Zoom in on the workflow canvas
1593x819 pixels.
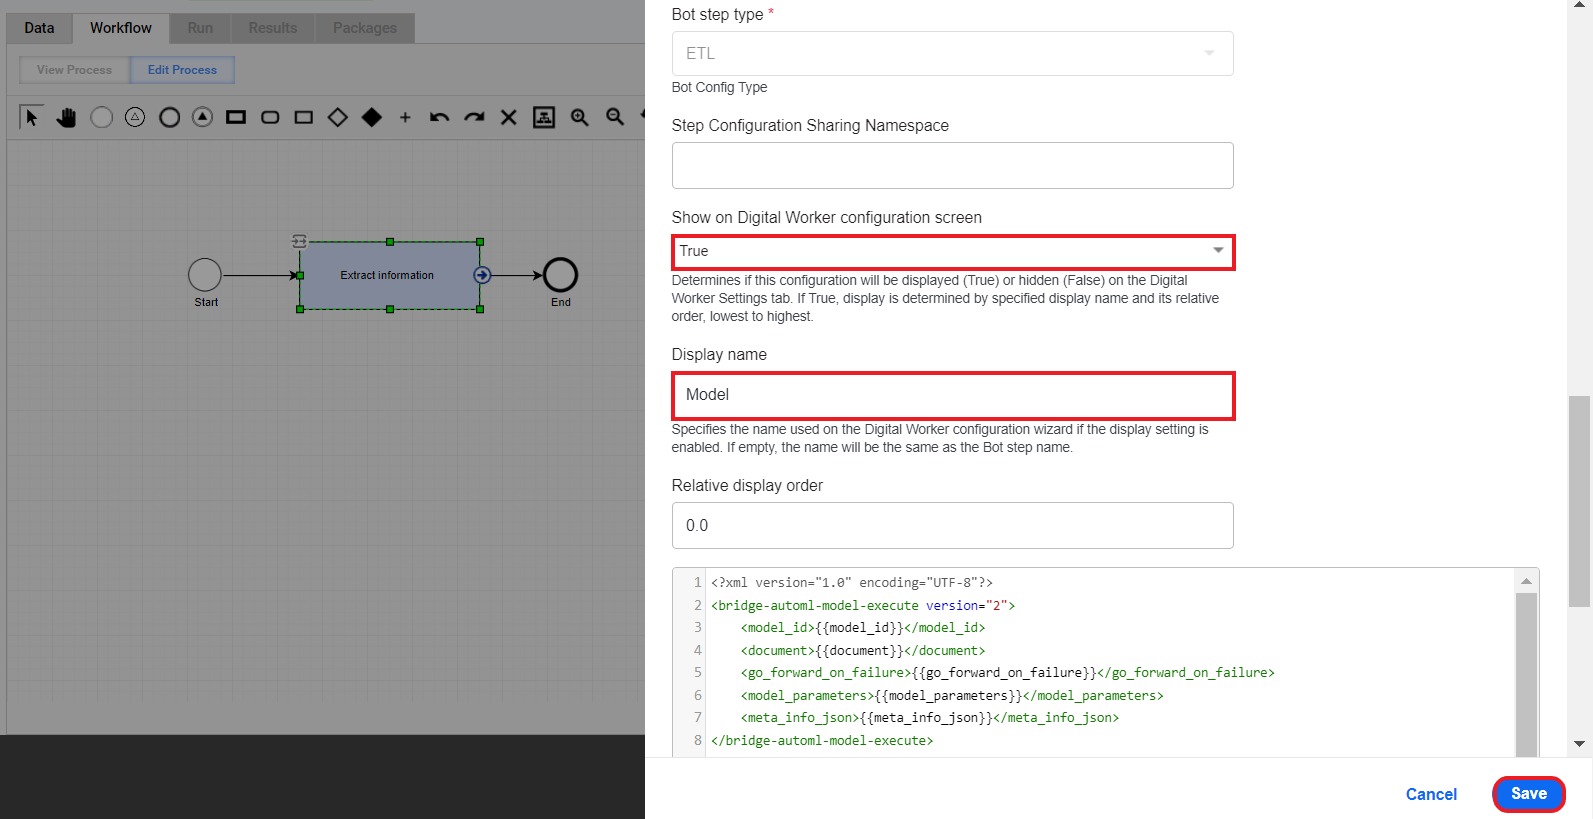pyautogui.click(x=579, y=117)
